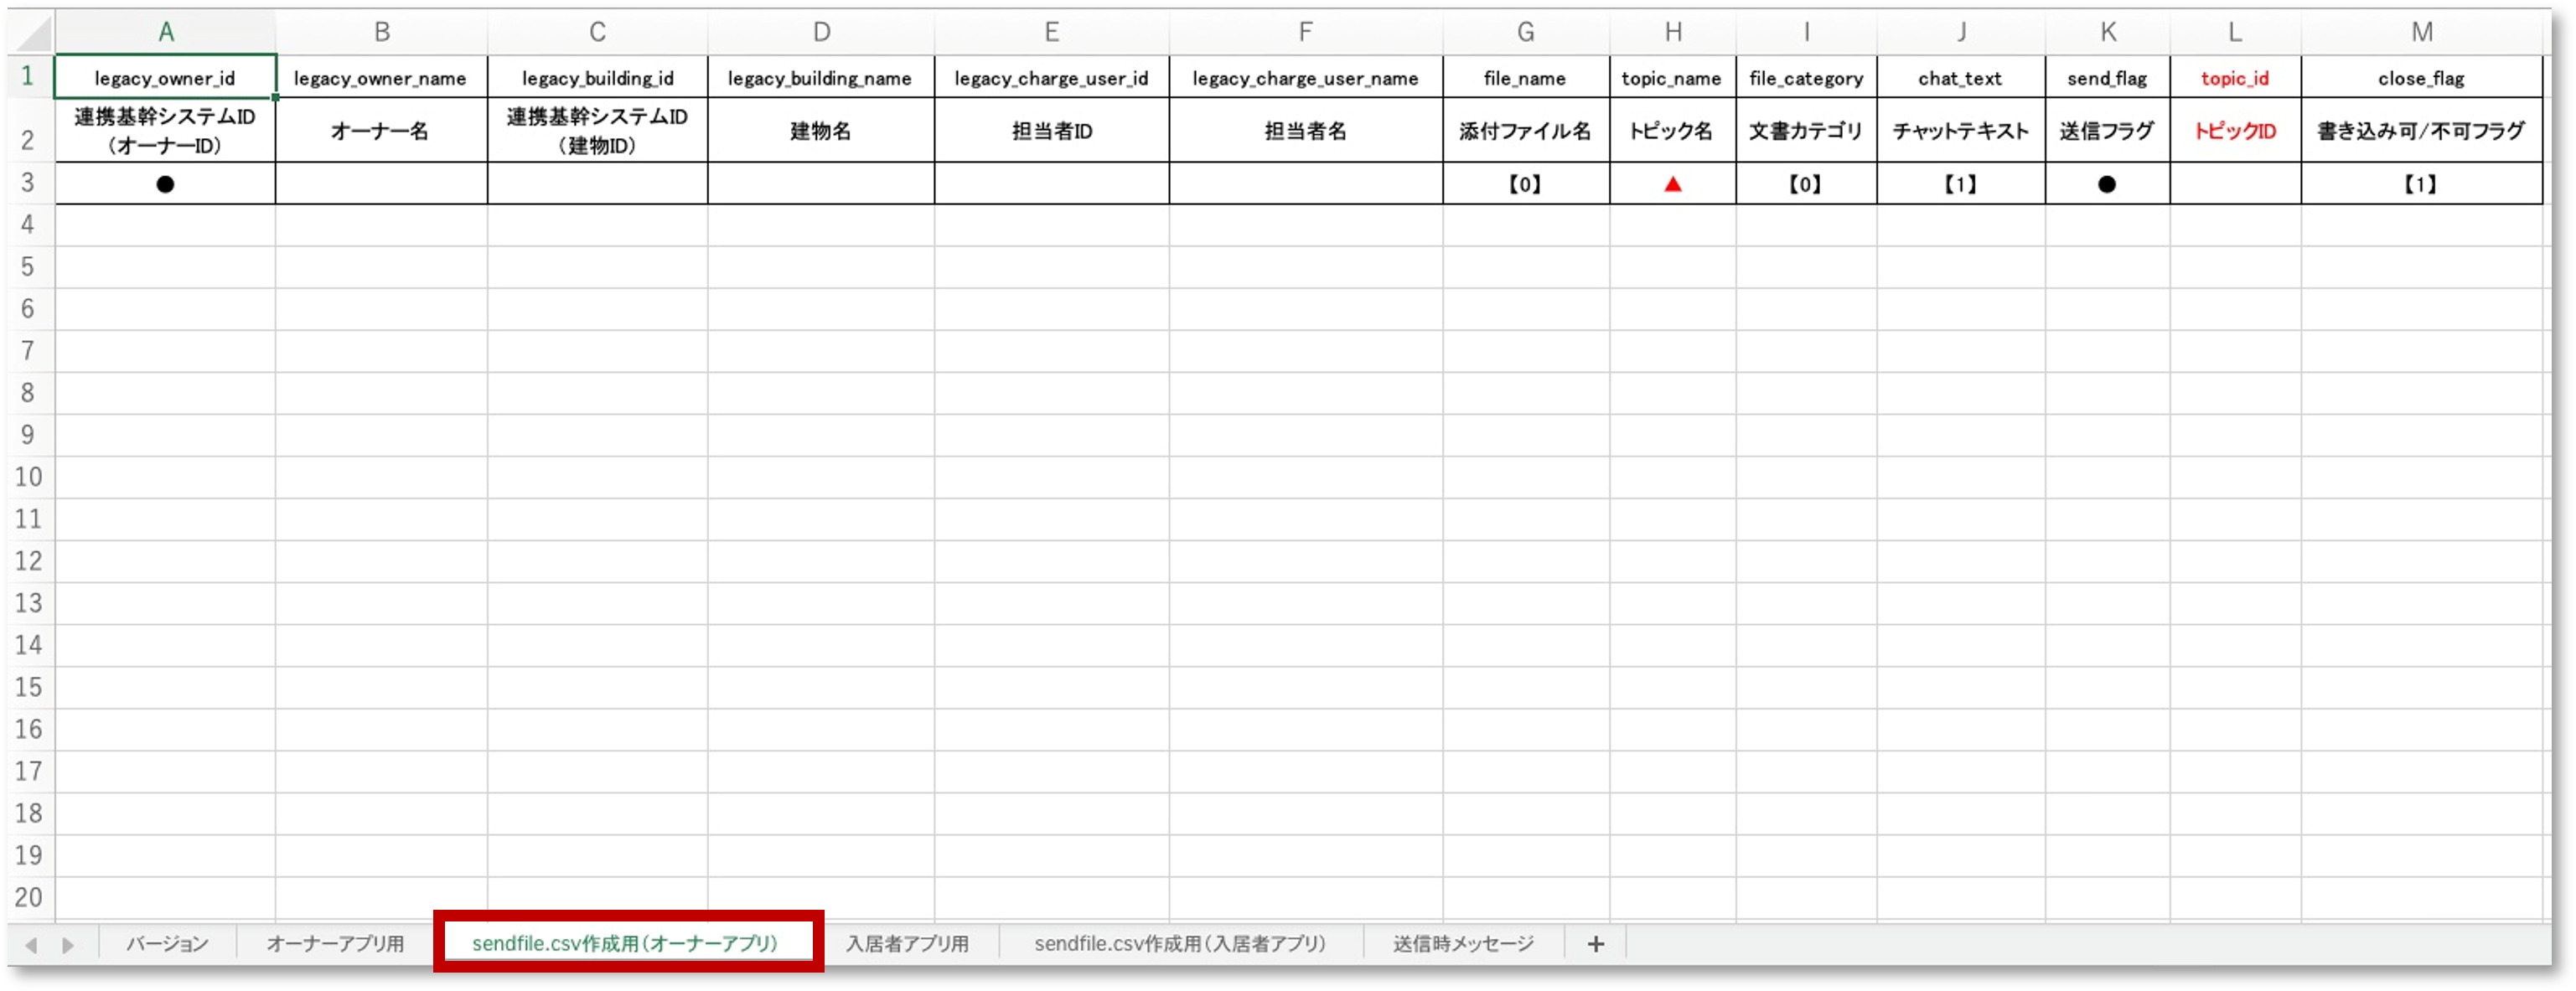Viewport: 2576px width, 991px height.
Task: Click the red triangle marker in topic_name column
Action: 1673,184
